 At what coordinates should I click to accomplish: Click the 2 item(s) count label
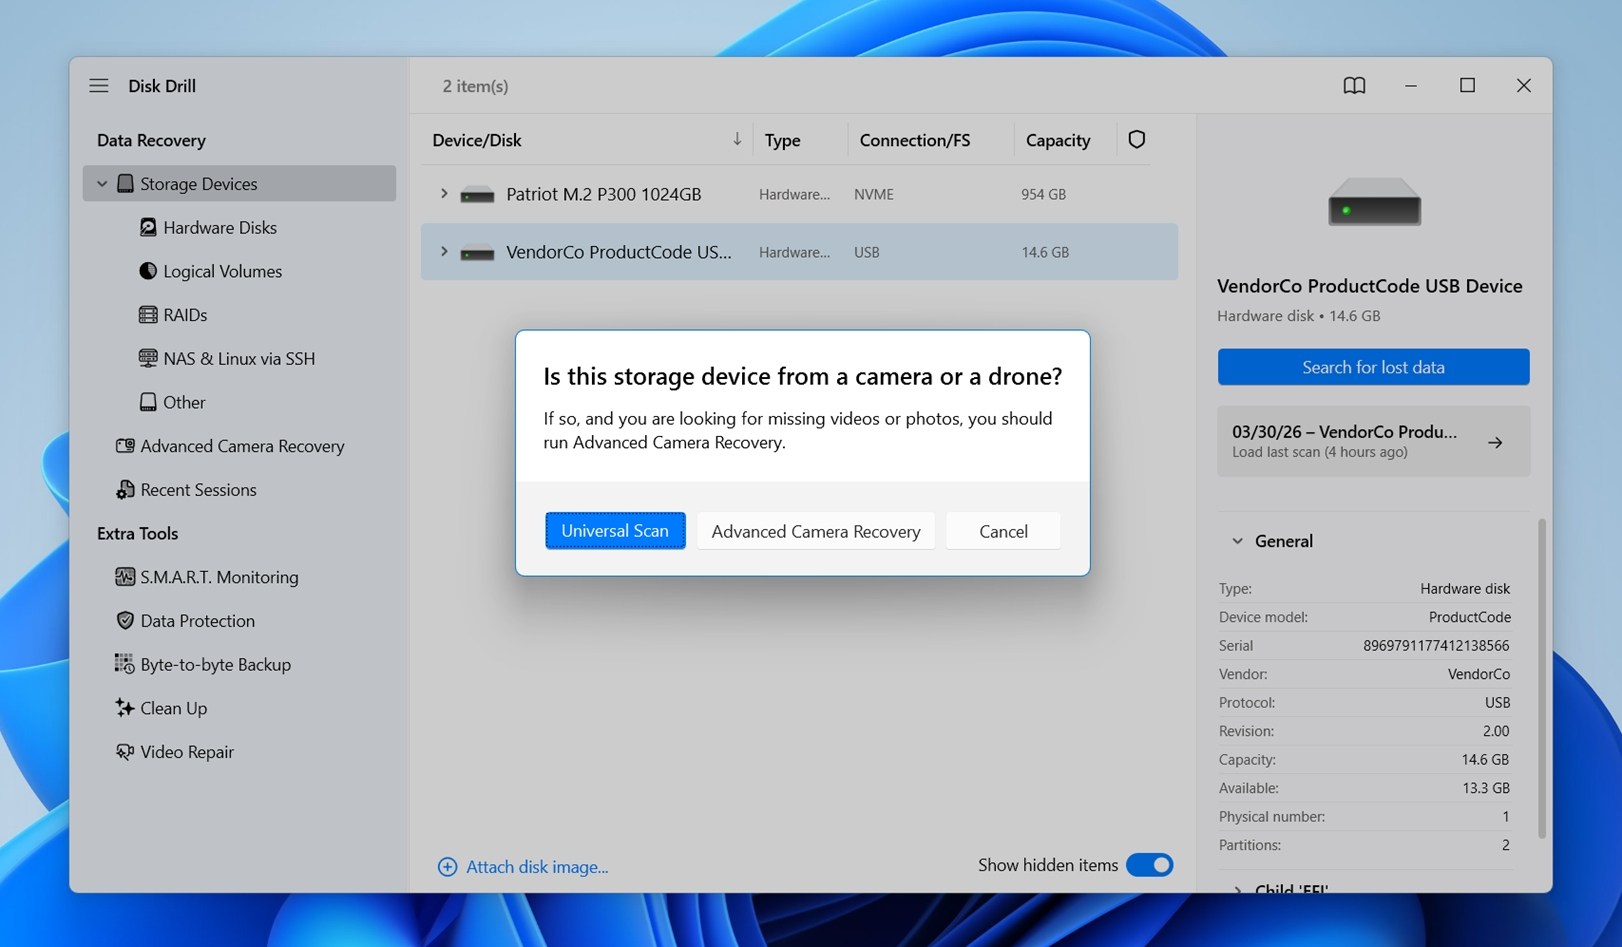475,86
